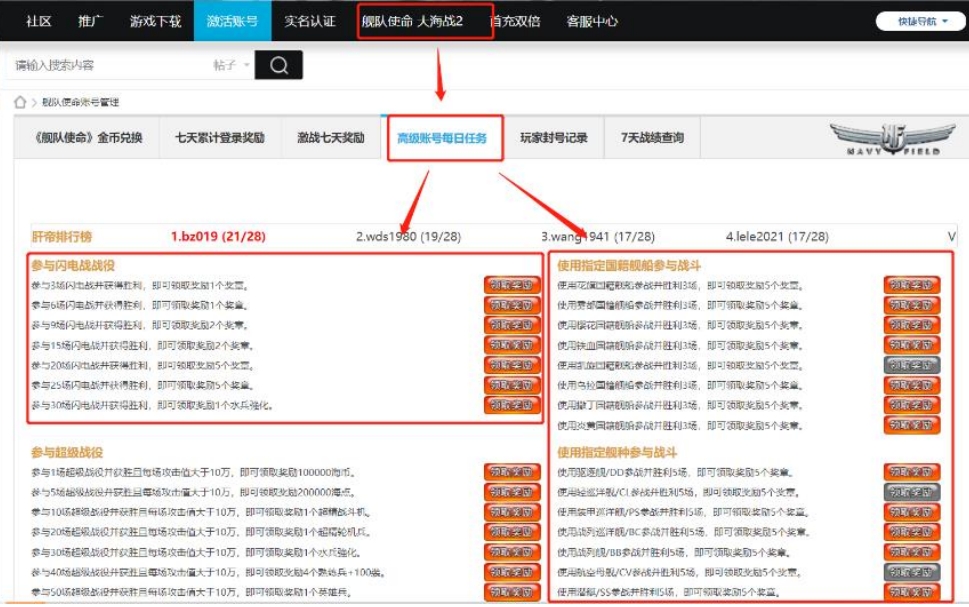The image size is (969, 607).
Task: Switch to 高级账号每日任务 tab
Action: pos(442,138)
